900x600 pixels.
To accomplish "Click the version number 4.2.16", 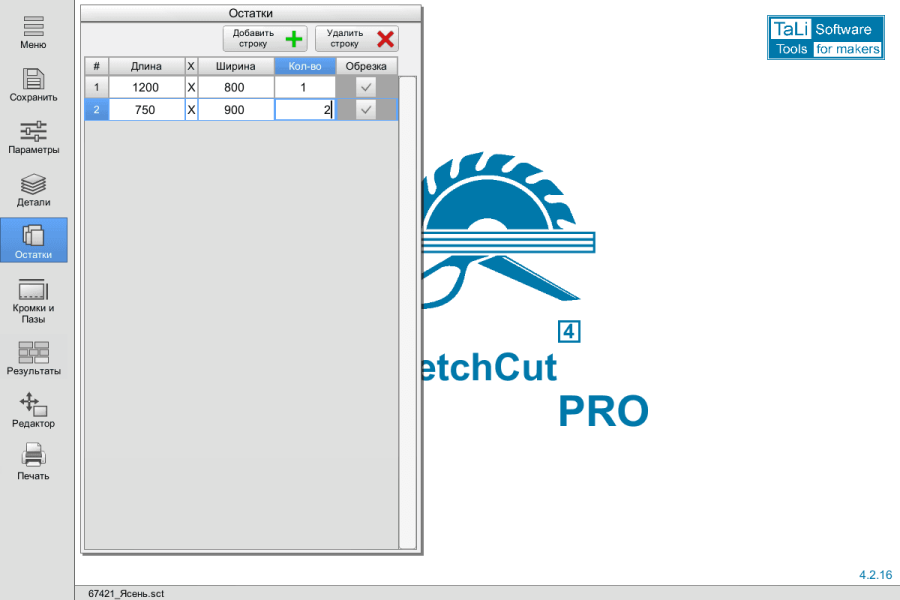I will [875, 575].
